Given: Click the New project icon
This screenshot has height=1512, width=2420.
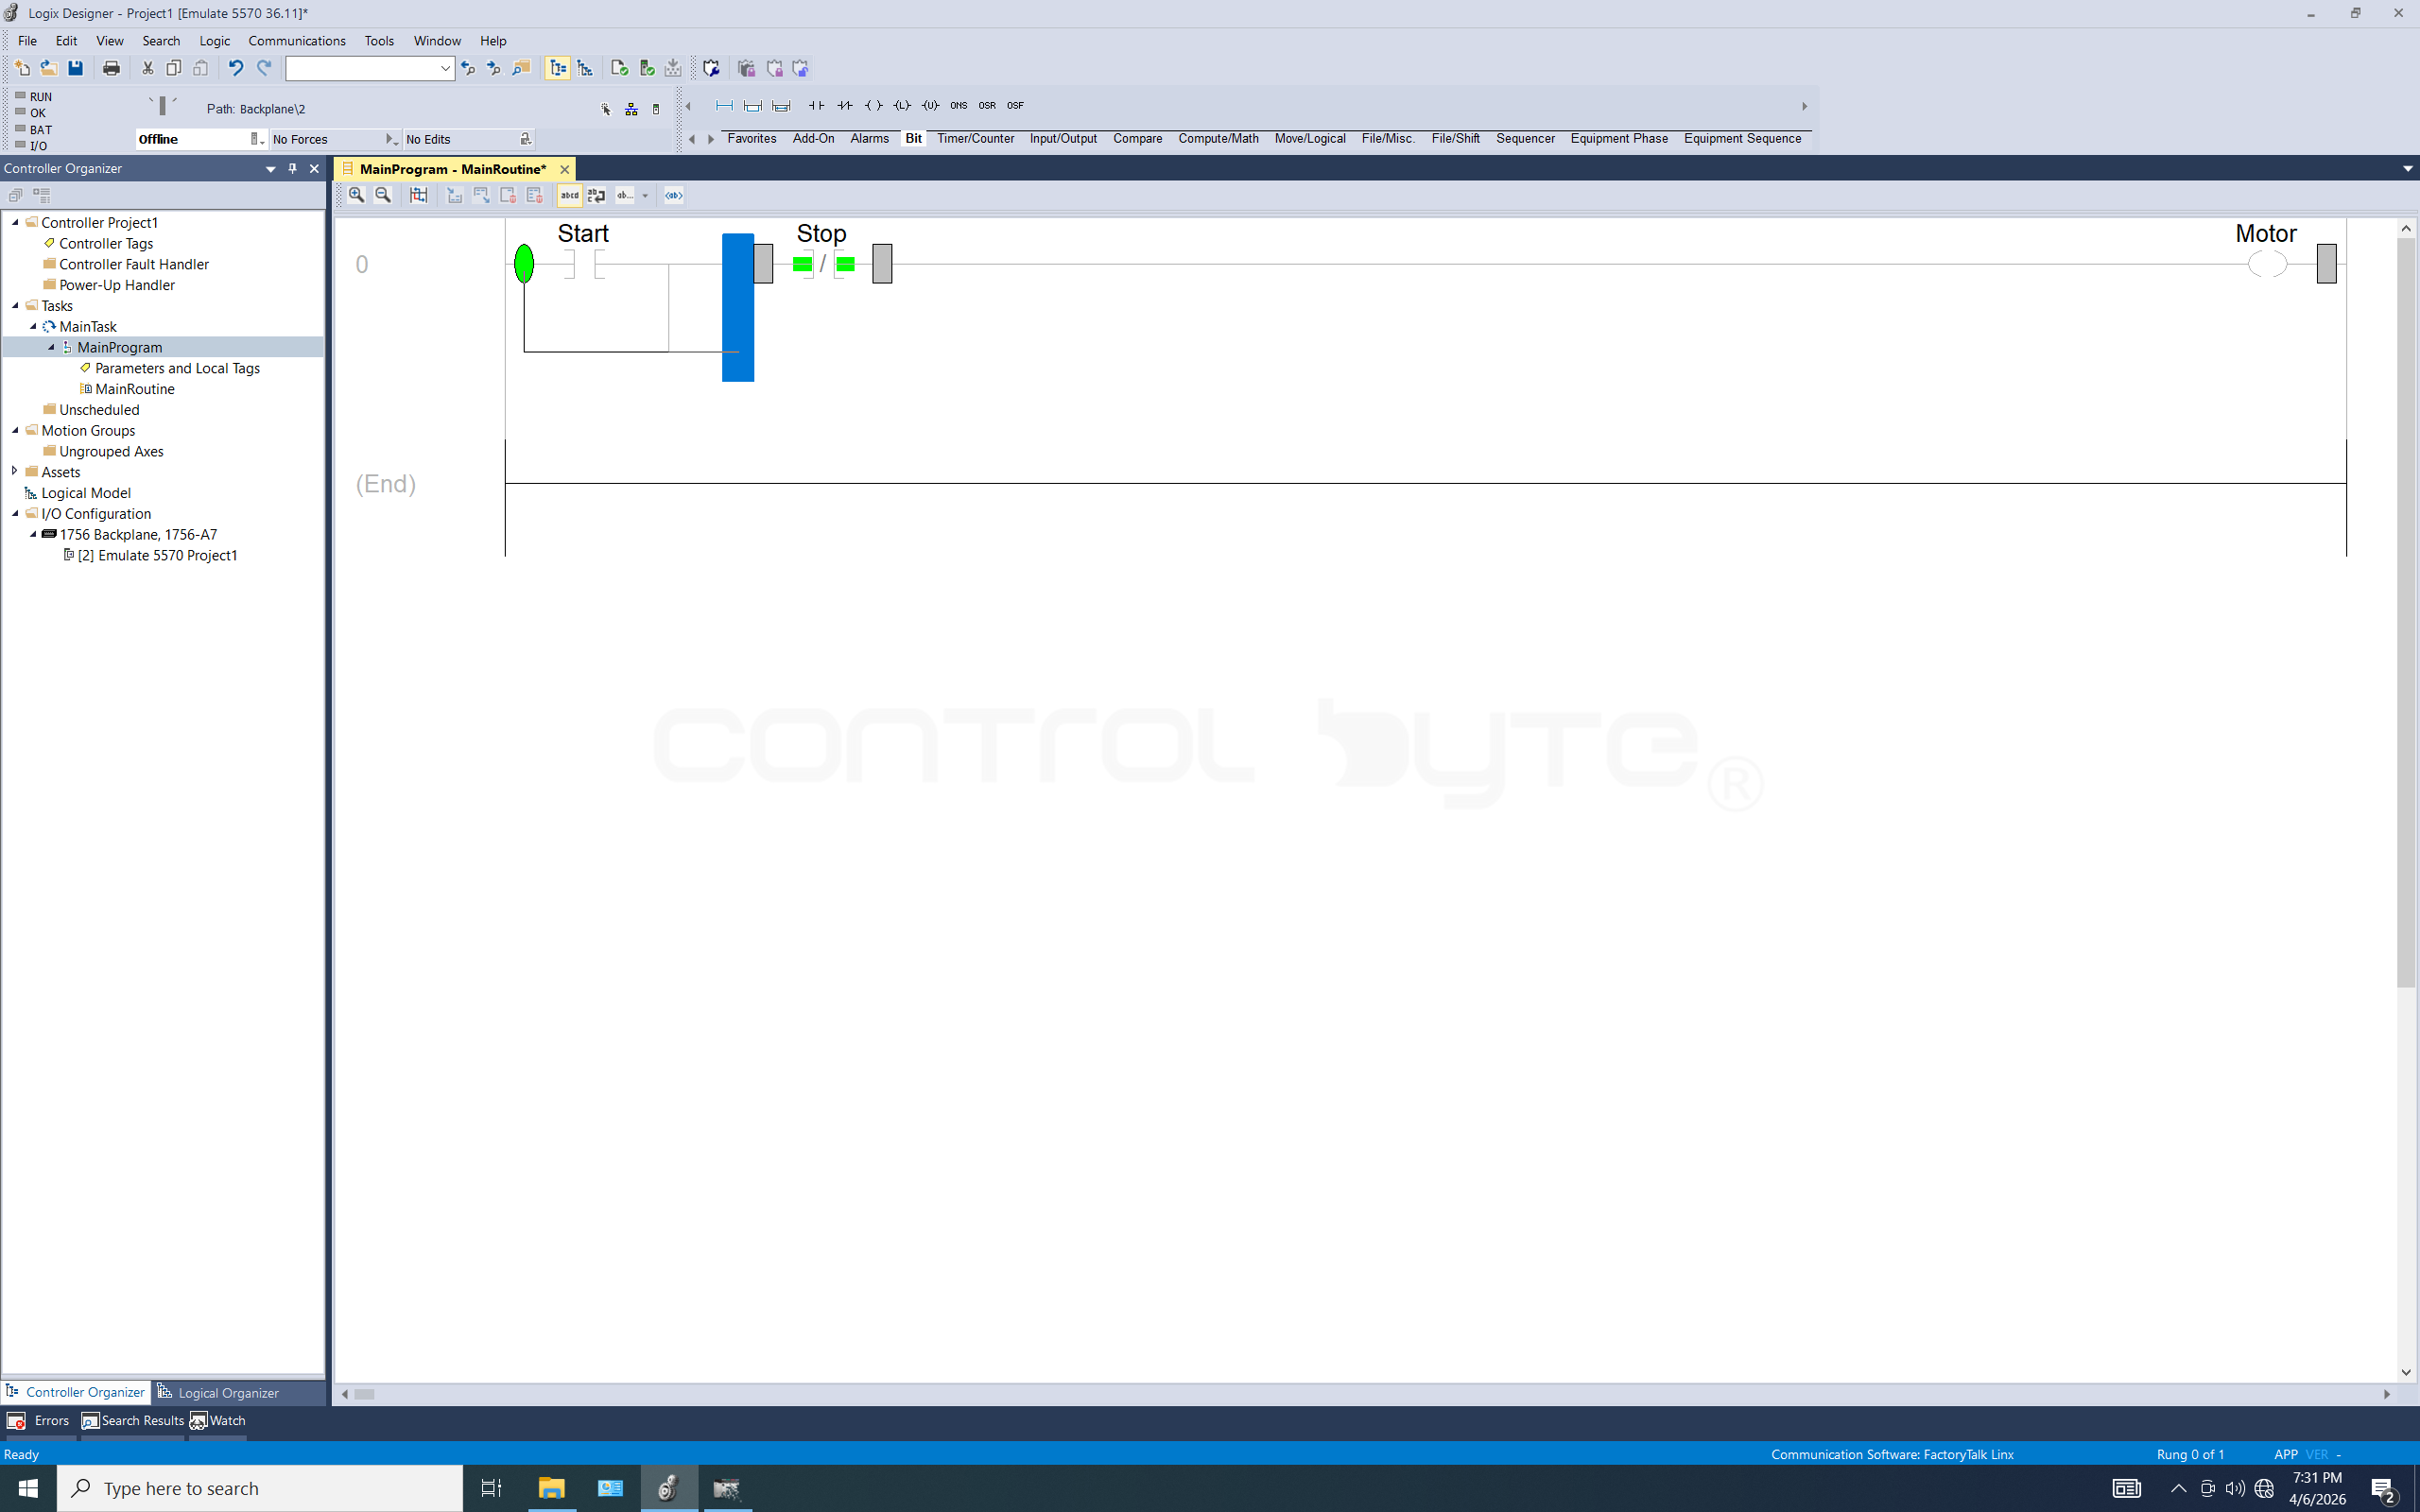Looking at the screenshot, I should 22,68.
